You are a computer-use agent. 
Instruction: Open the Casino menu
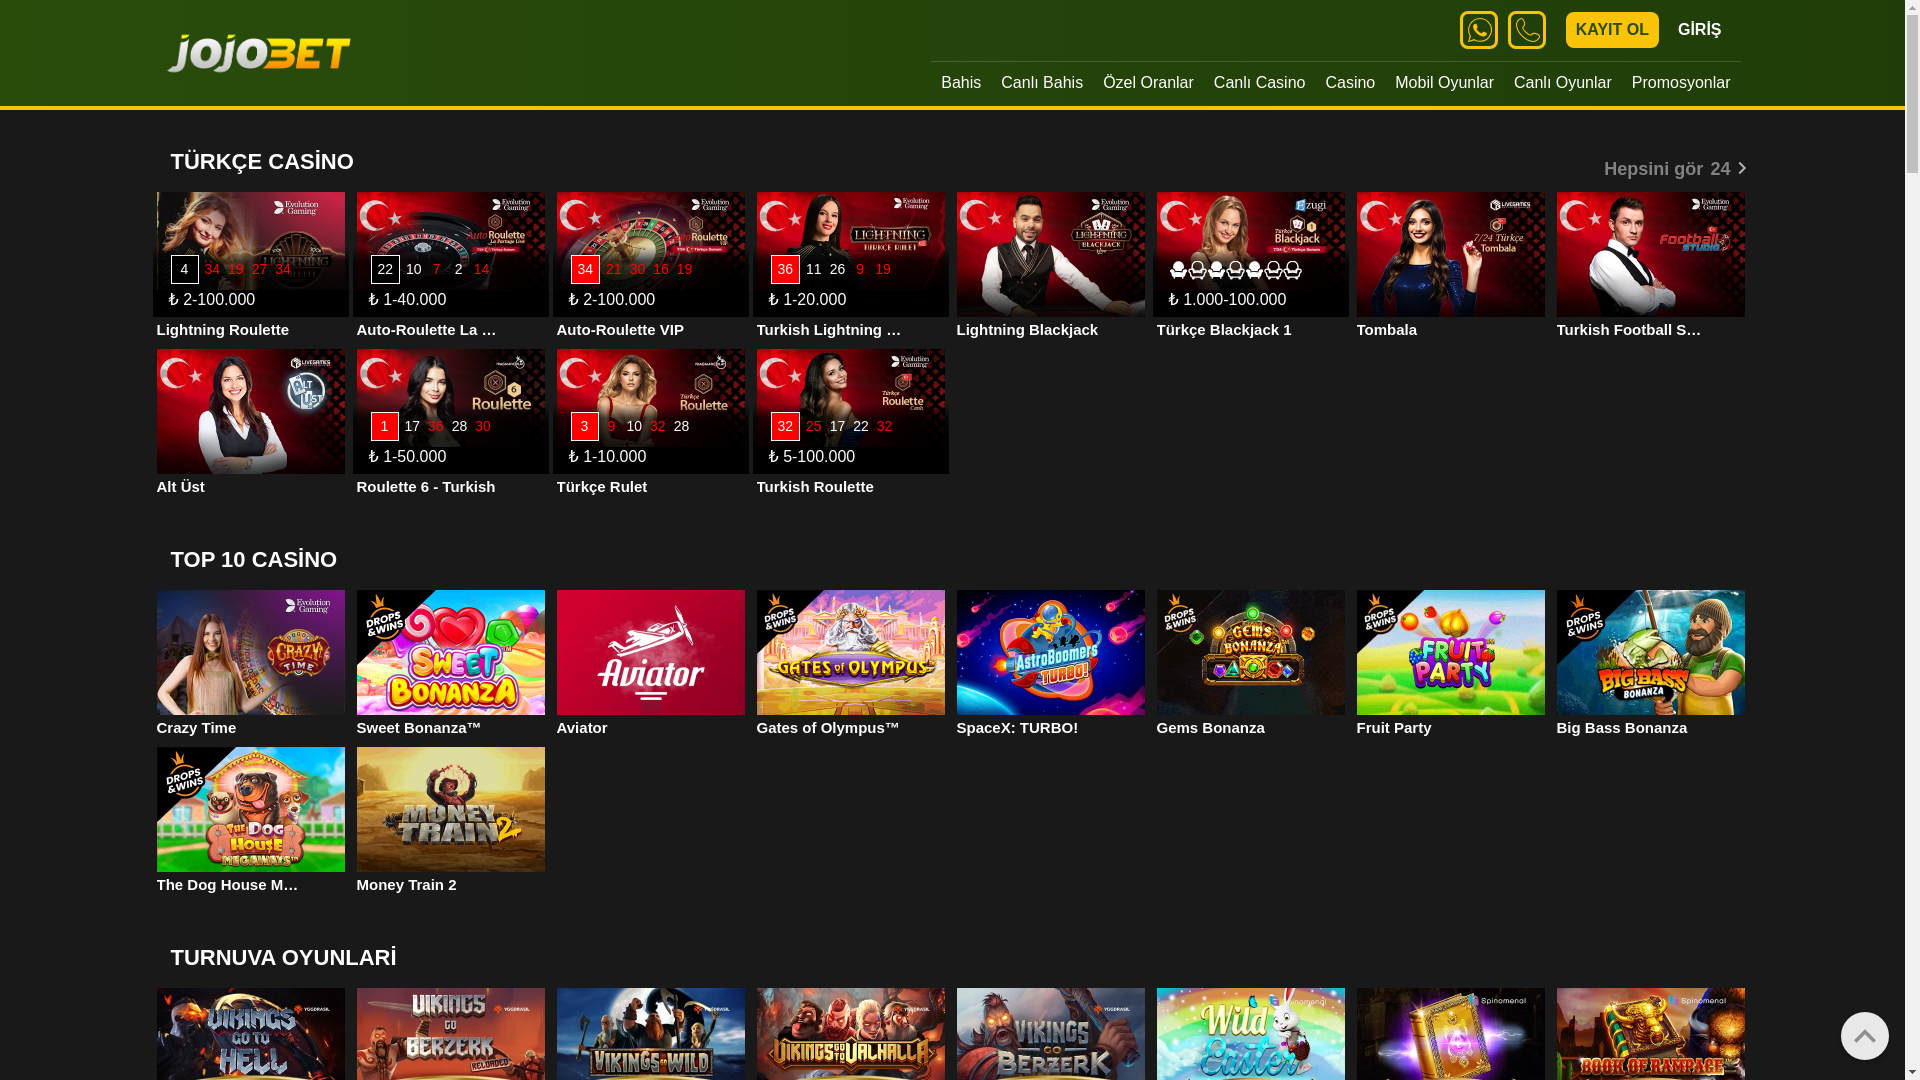pyautogui.click(x=1349, y=83)
